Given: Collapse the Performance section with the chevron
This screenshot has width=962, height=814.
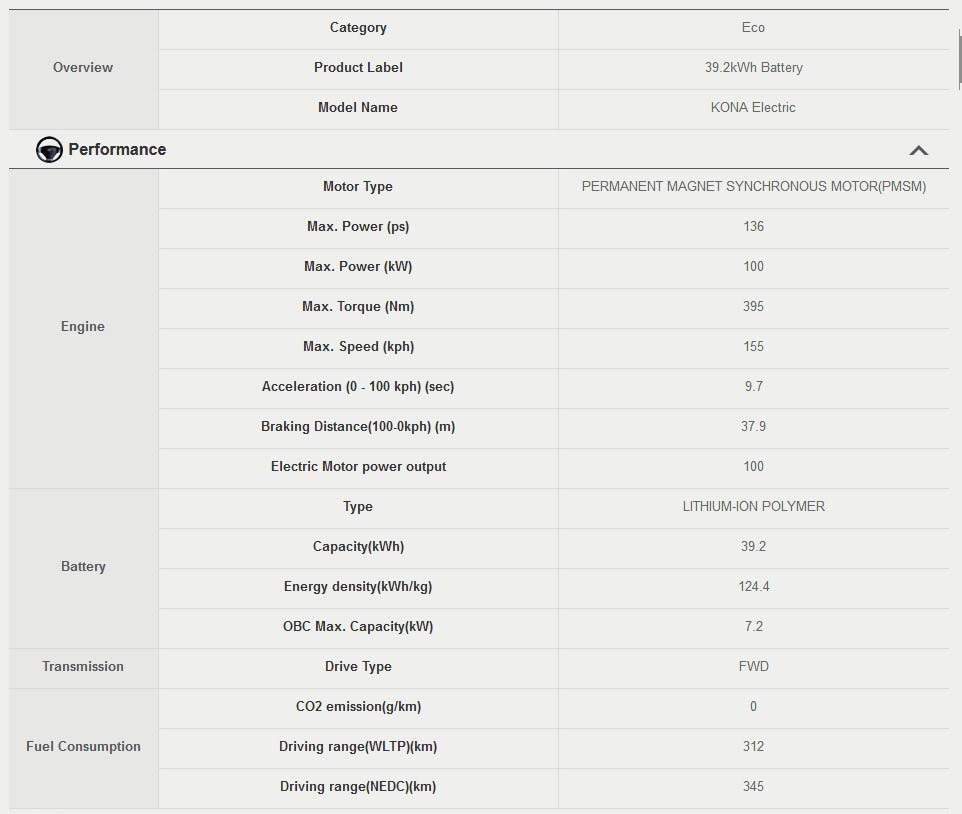Looking at the screenshot, I should [x=918, y=150].
